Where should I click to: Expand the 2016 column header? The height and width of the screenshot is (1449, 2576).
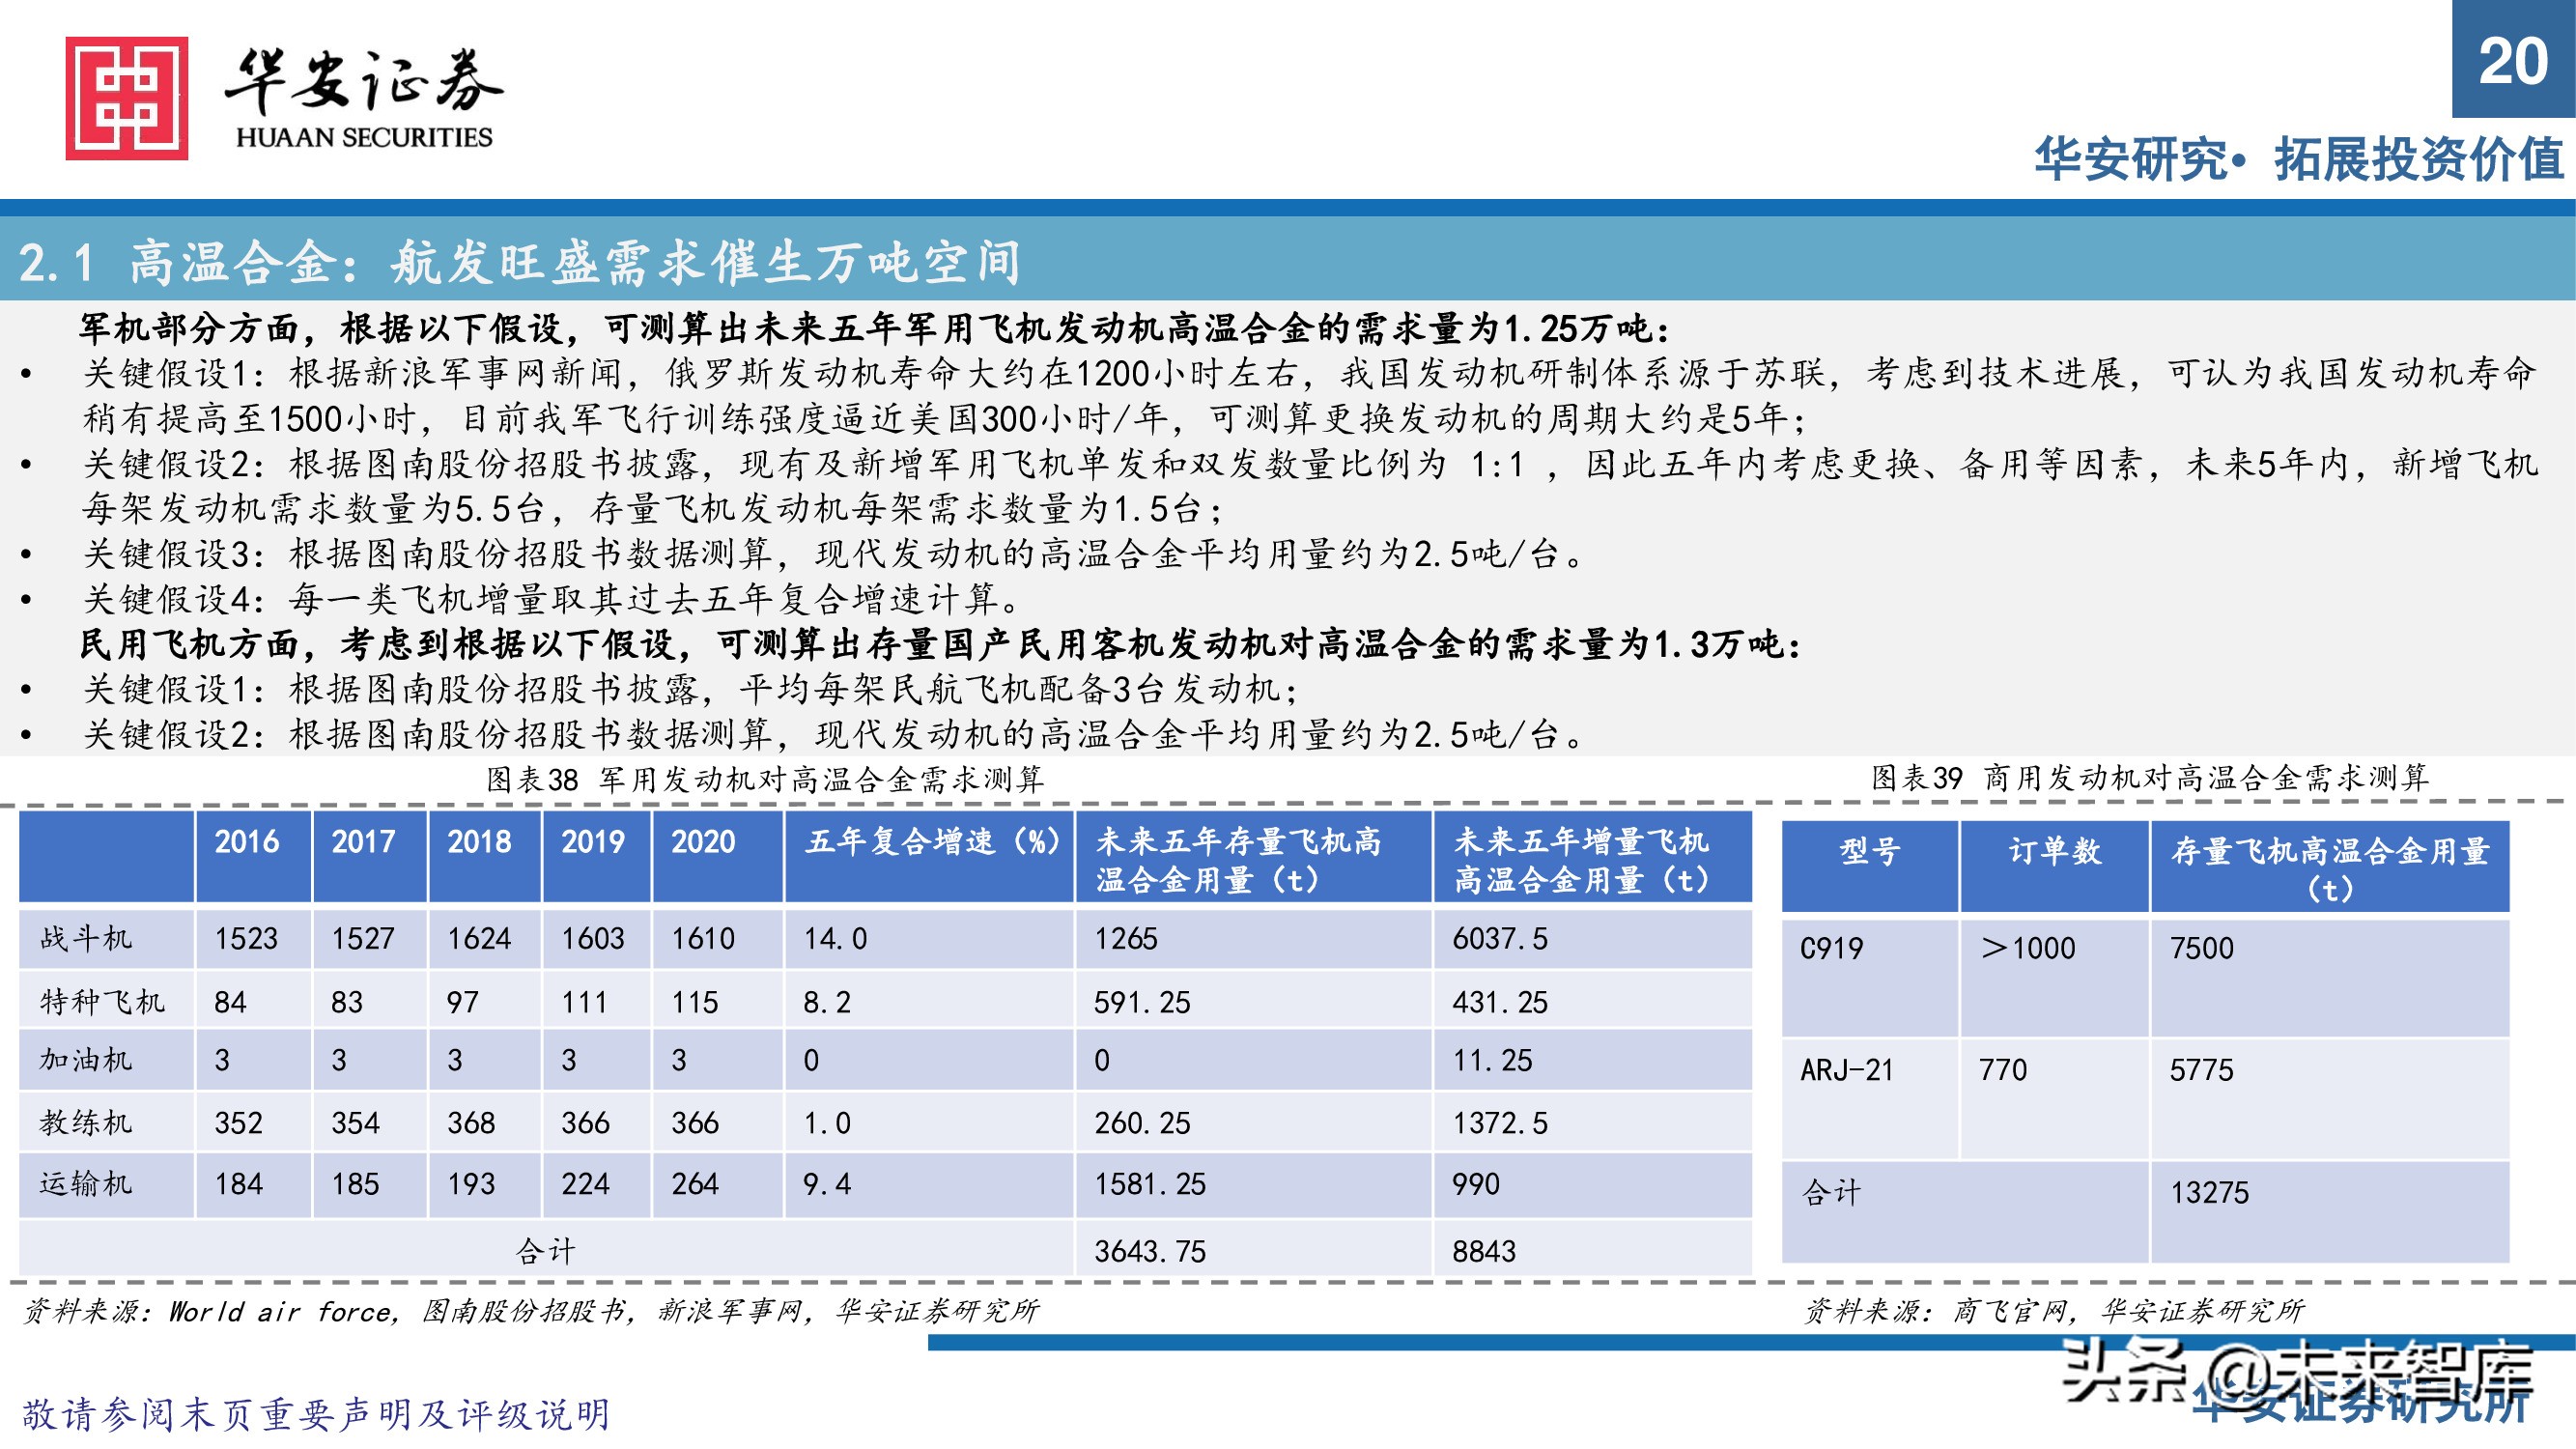(248, 842)
